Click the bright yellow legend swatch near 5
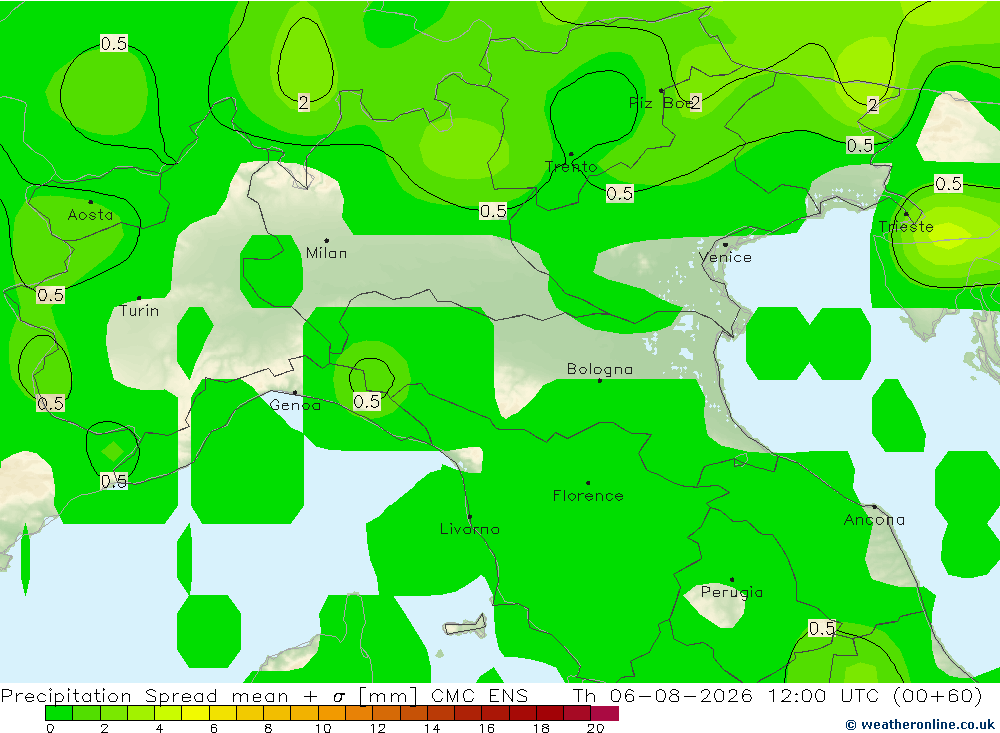The image size is (1000, 733). pos(195,713)
